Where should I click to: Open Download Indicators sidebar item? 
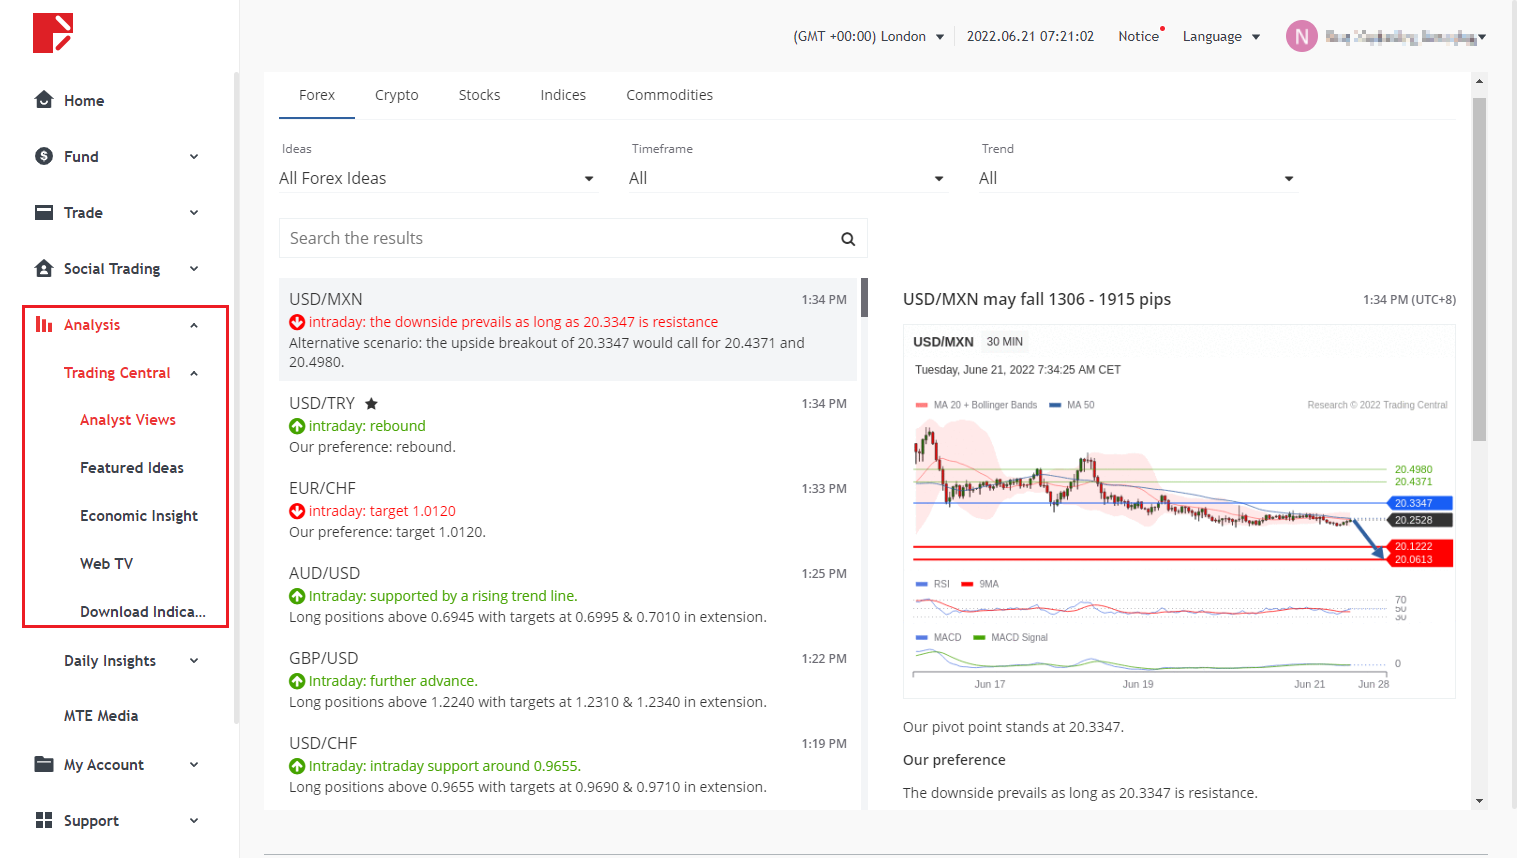coord(143,612)
